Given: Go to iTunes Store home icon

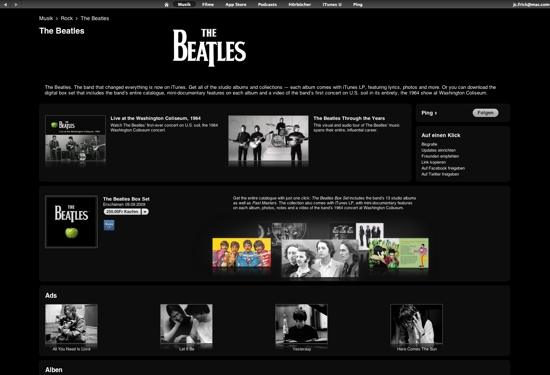Looking at the screenshot, I should [x=167, y=5].
